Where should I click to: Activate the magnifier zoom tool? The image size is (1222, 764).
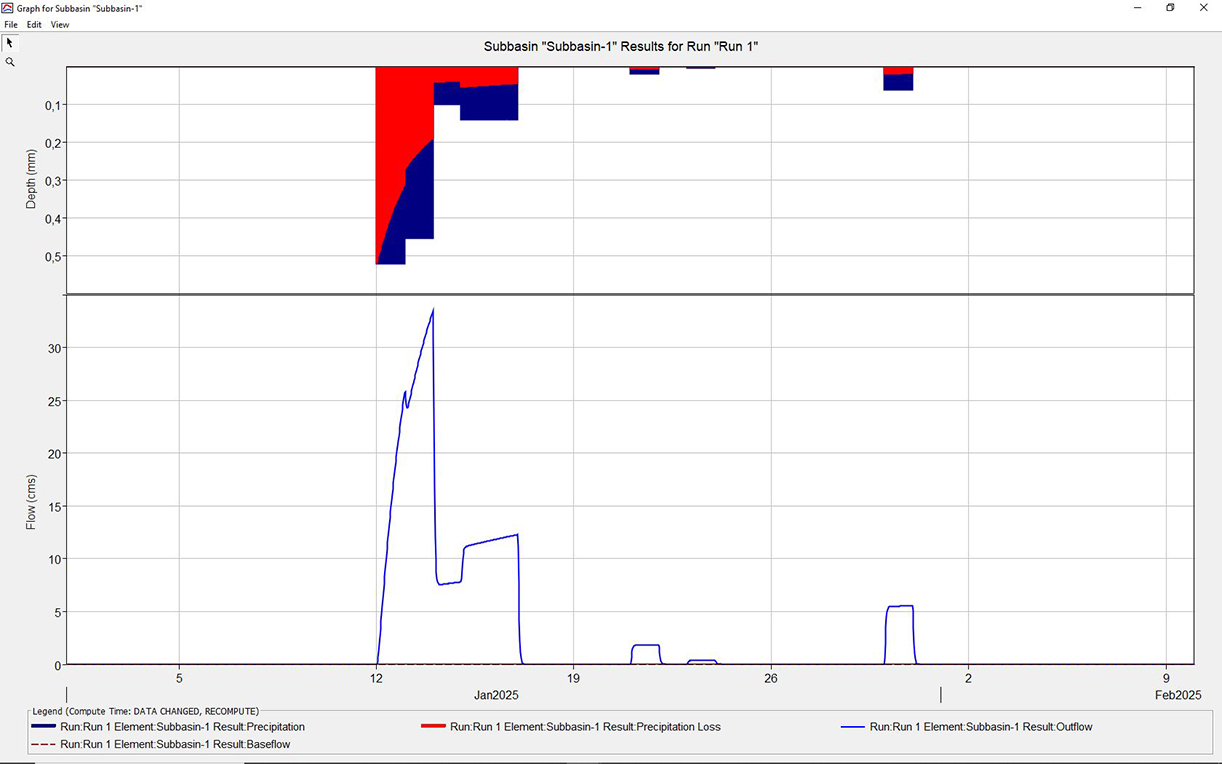(x=10, y=62)
